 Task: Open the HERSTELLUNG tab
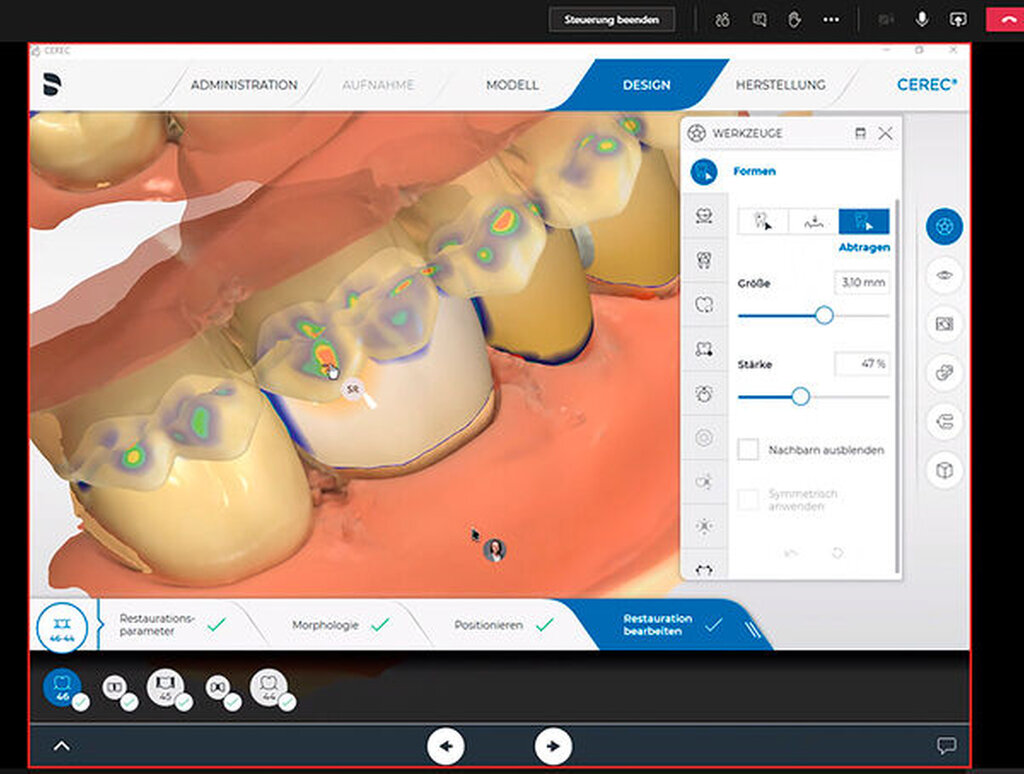click(x=780, y=85)
